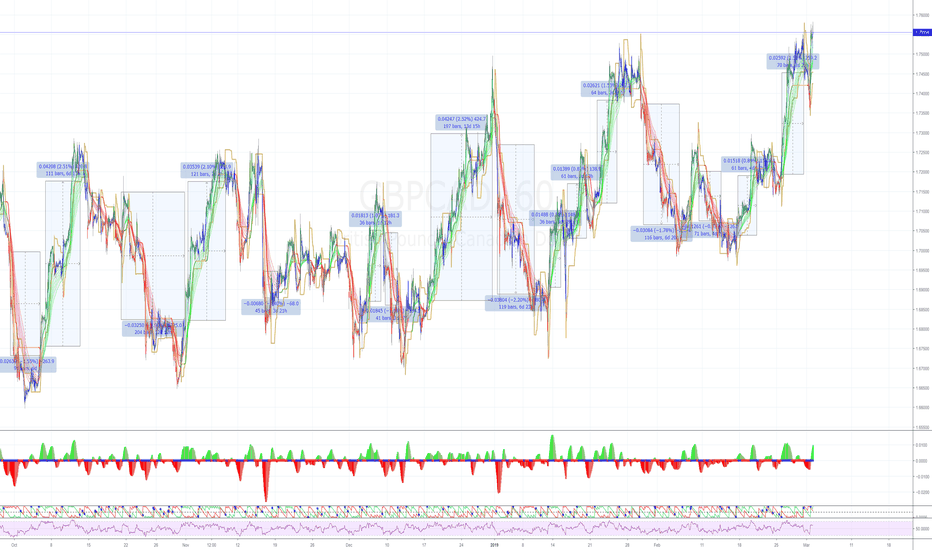This screenshot has width=932, height=550.
Task: Select the 0.03539 (2.10%) 121 bars measurement label
Action: tap(206, 171)
